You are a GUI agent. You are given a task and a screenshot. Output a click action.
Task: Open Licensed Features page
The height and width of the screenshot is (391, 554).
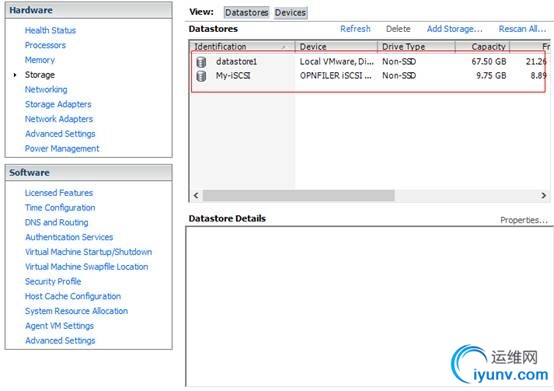tap(59, 193)
